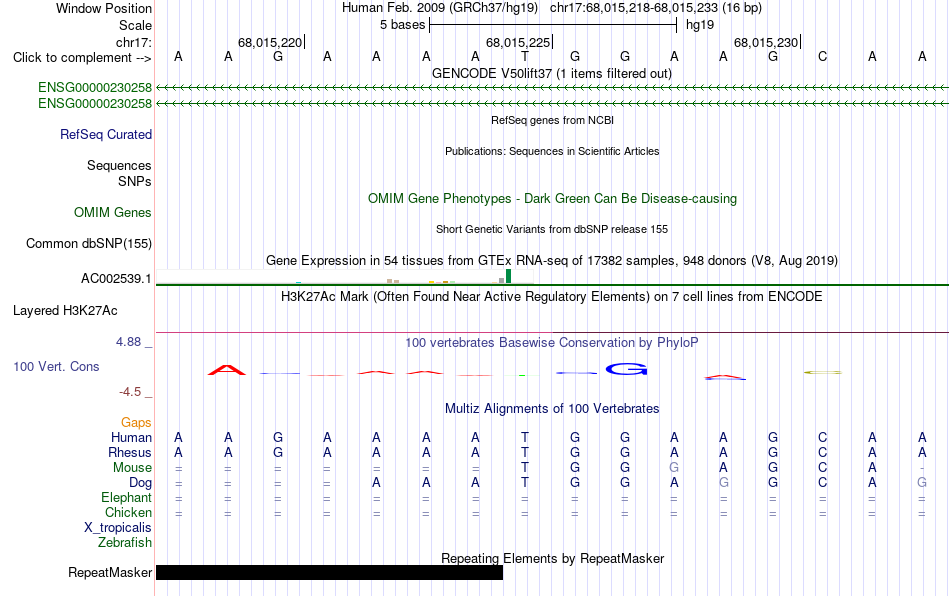
Task: Click the gray G base in the Mouse alignment row
Action: (x=674, y=468)
